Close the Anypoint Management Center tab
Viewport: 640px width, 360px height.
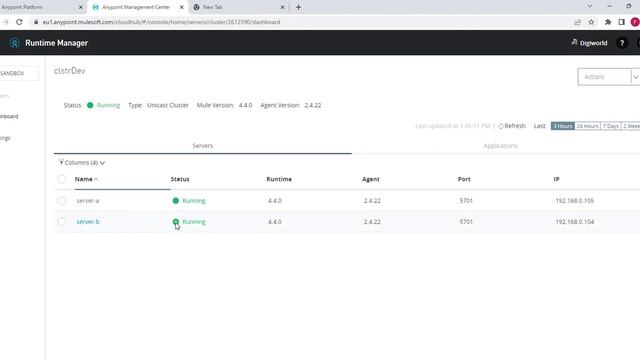pos(182,7)
